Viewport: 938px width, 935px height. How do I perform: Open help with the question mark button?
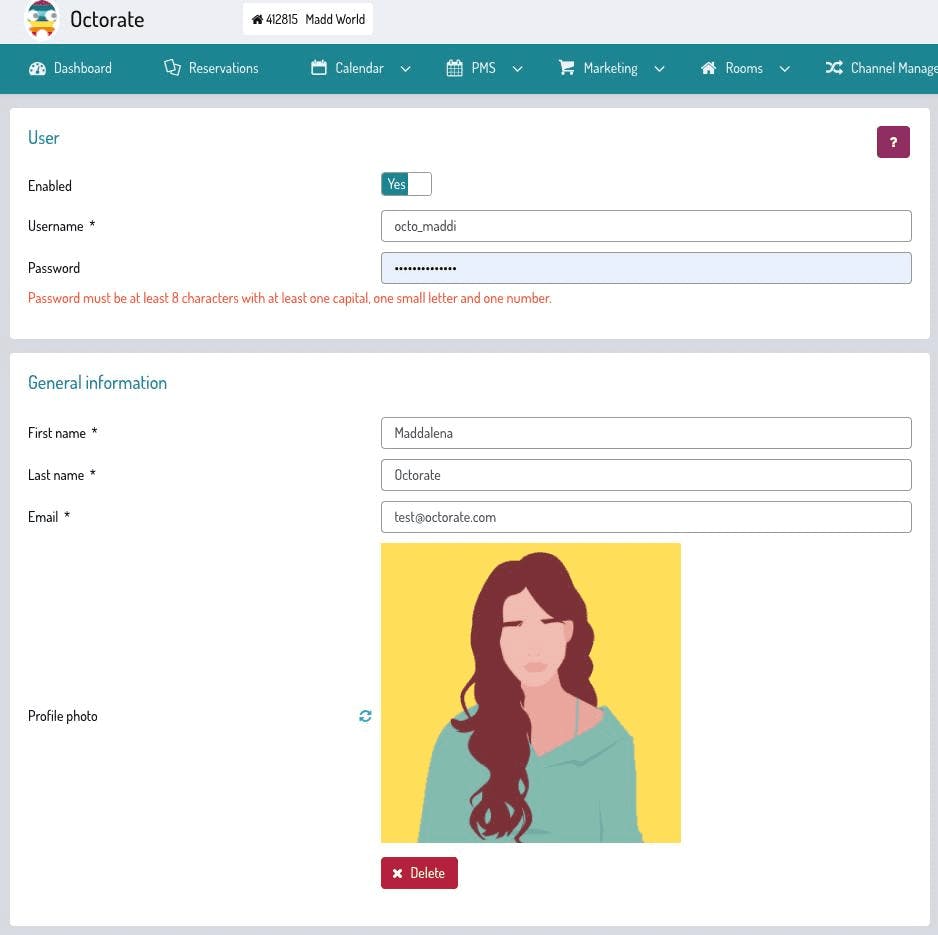coord(893,142)
